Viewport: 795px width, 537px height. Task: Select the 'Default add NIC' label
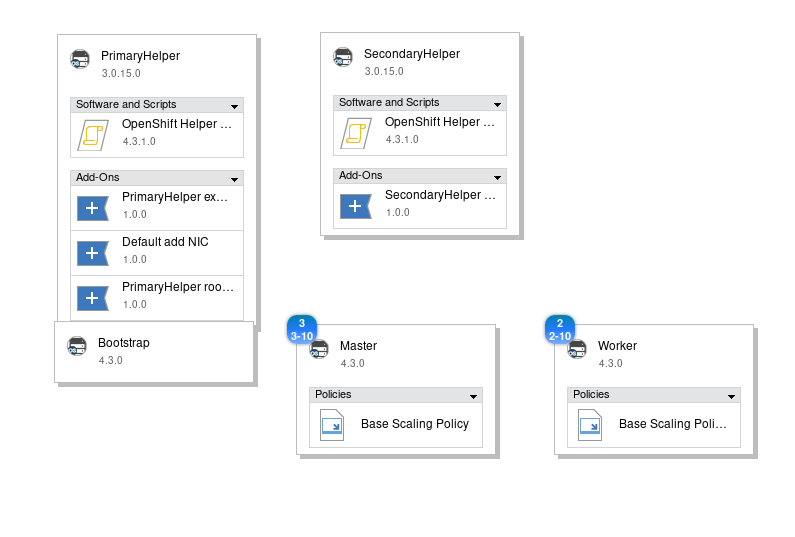pos(165,242)
